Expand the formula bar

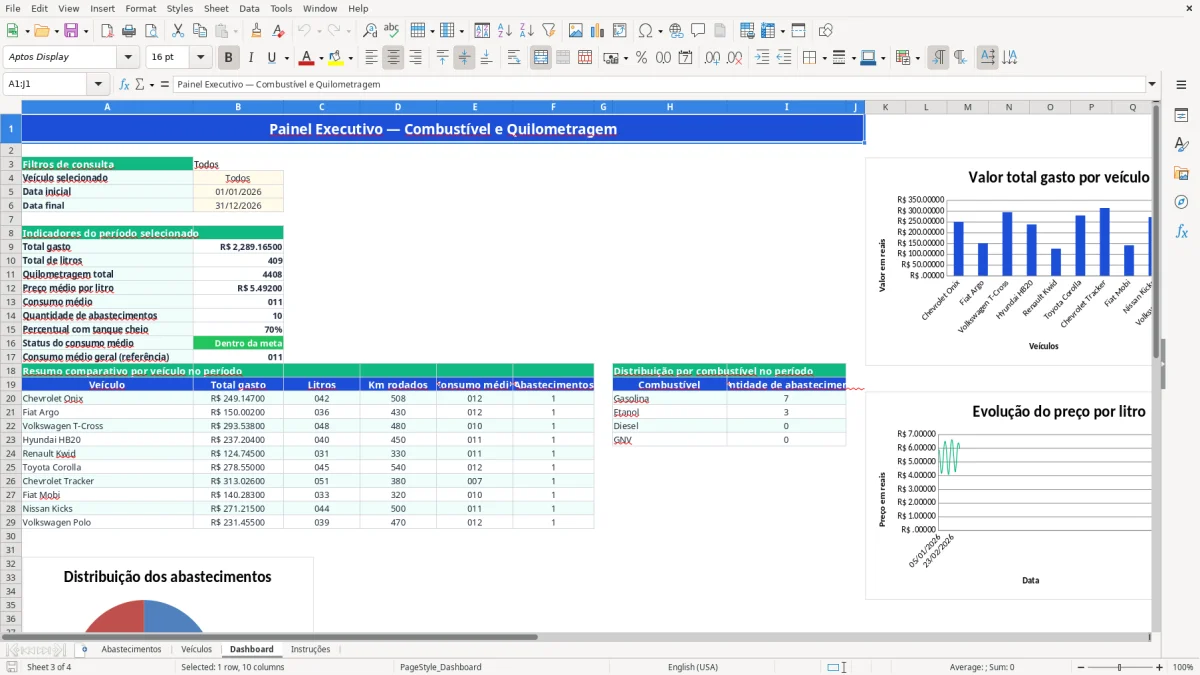click(x=1152, y=84)
